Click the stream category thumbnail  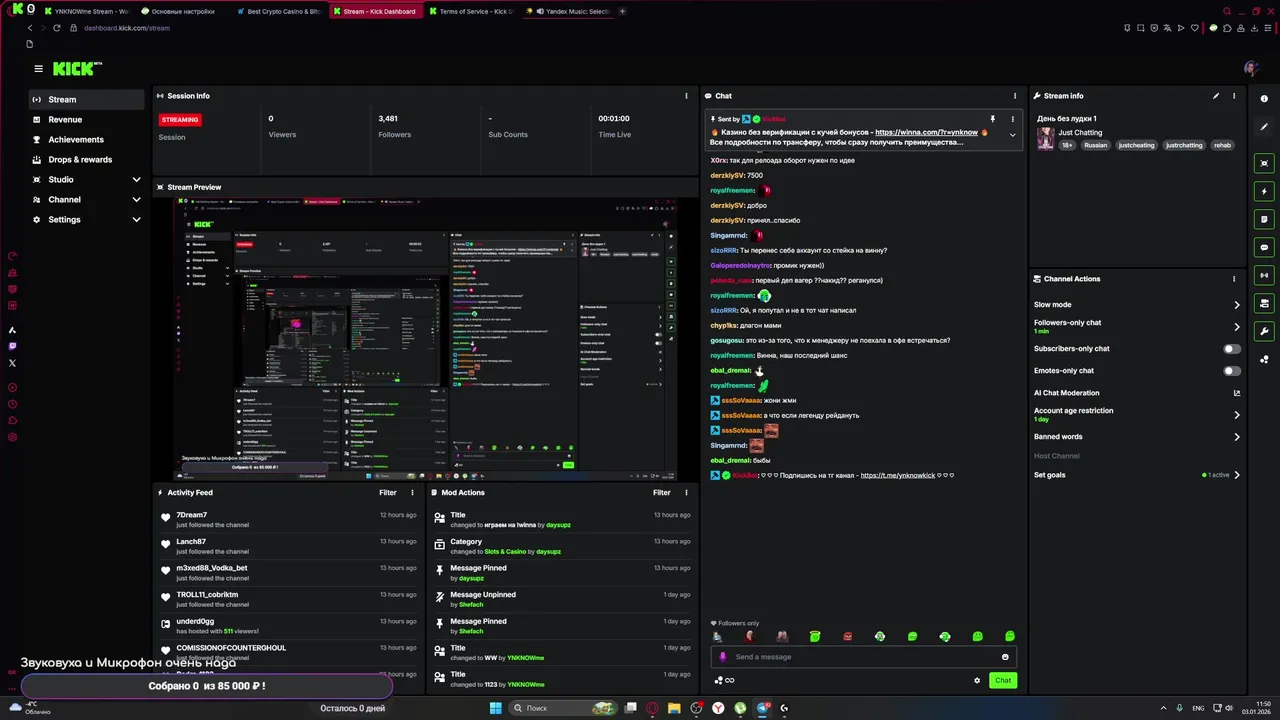pyautogui.click(x=1046, y=139)
